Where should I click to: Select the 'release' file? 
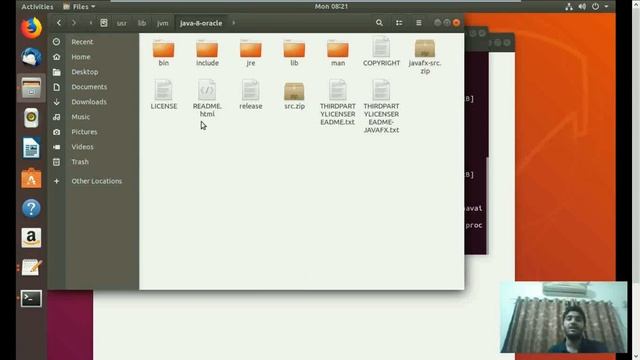point(251,95)
